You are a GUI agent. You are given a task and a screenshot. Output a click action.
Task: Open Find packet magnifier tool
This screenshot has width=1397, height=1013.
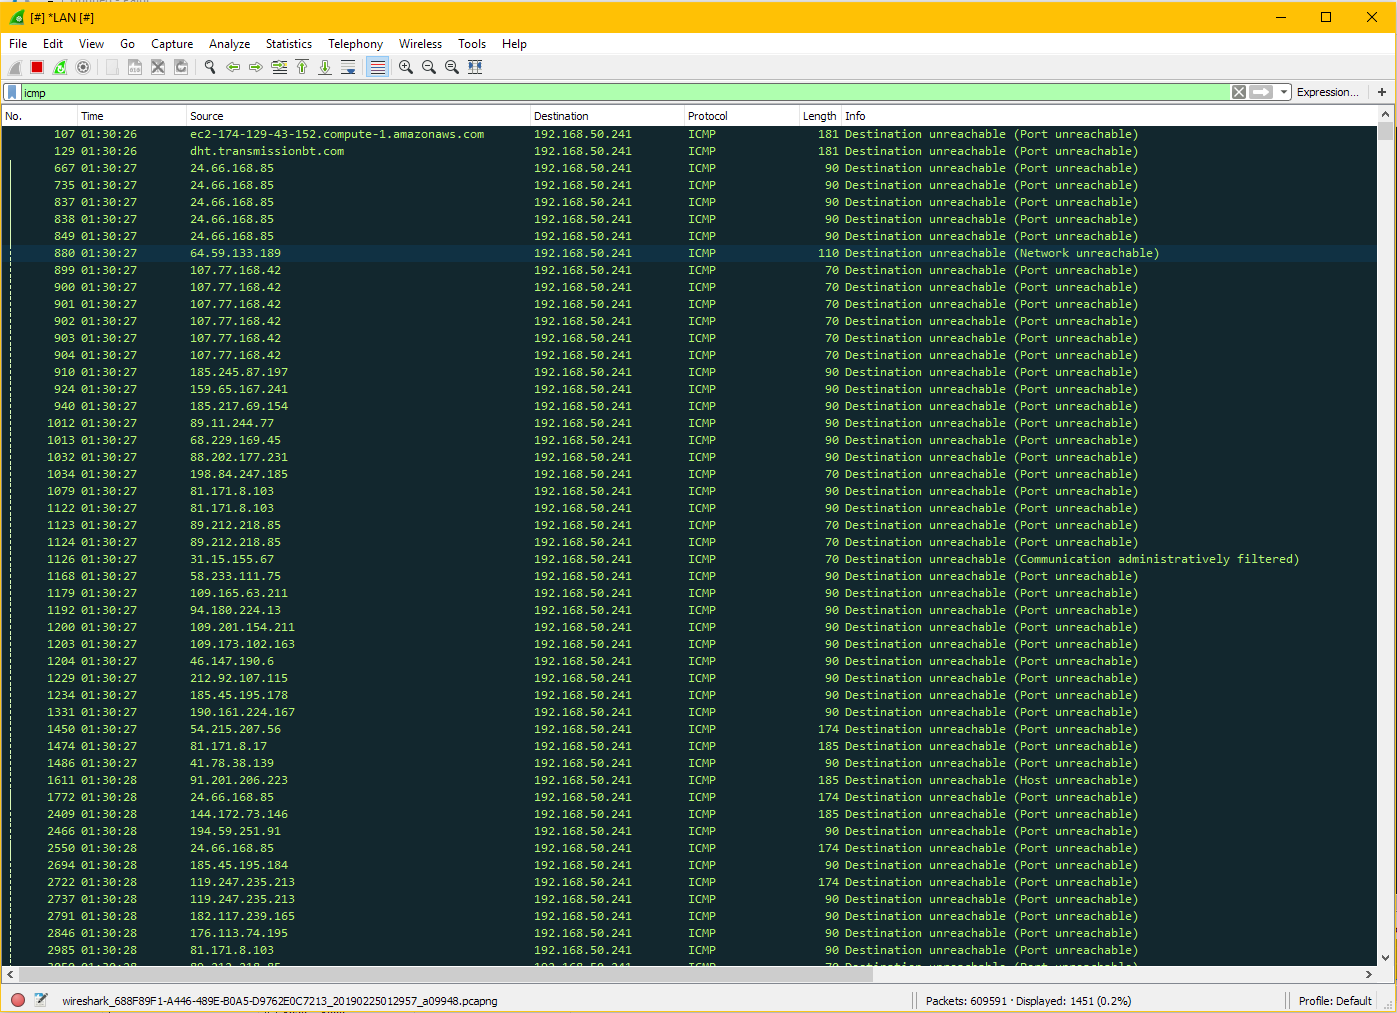[210, 67]
